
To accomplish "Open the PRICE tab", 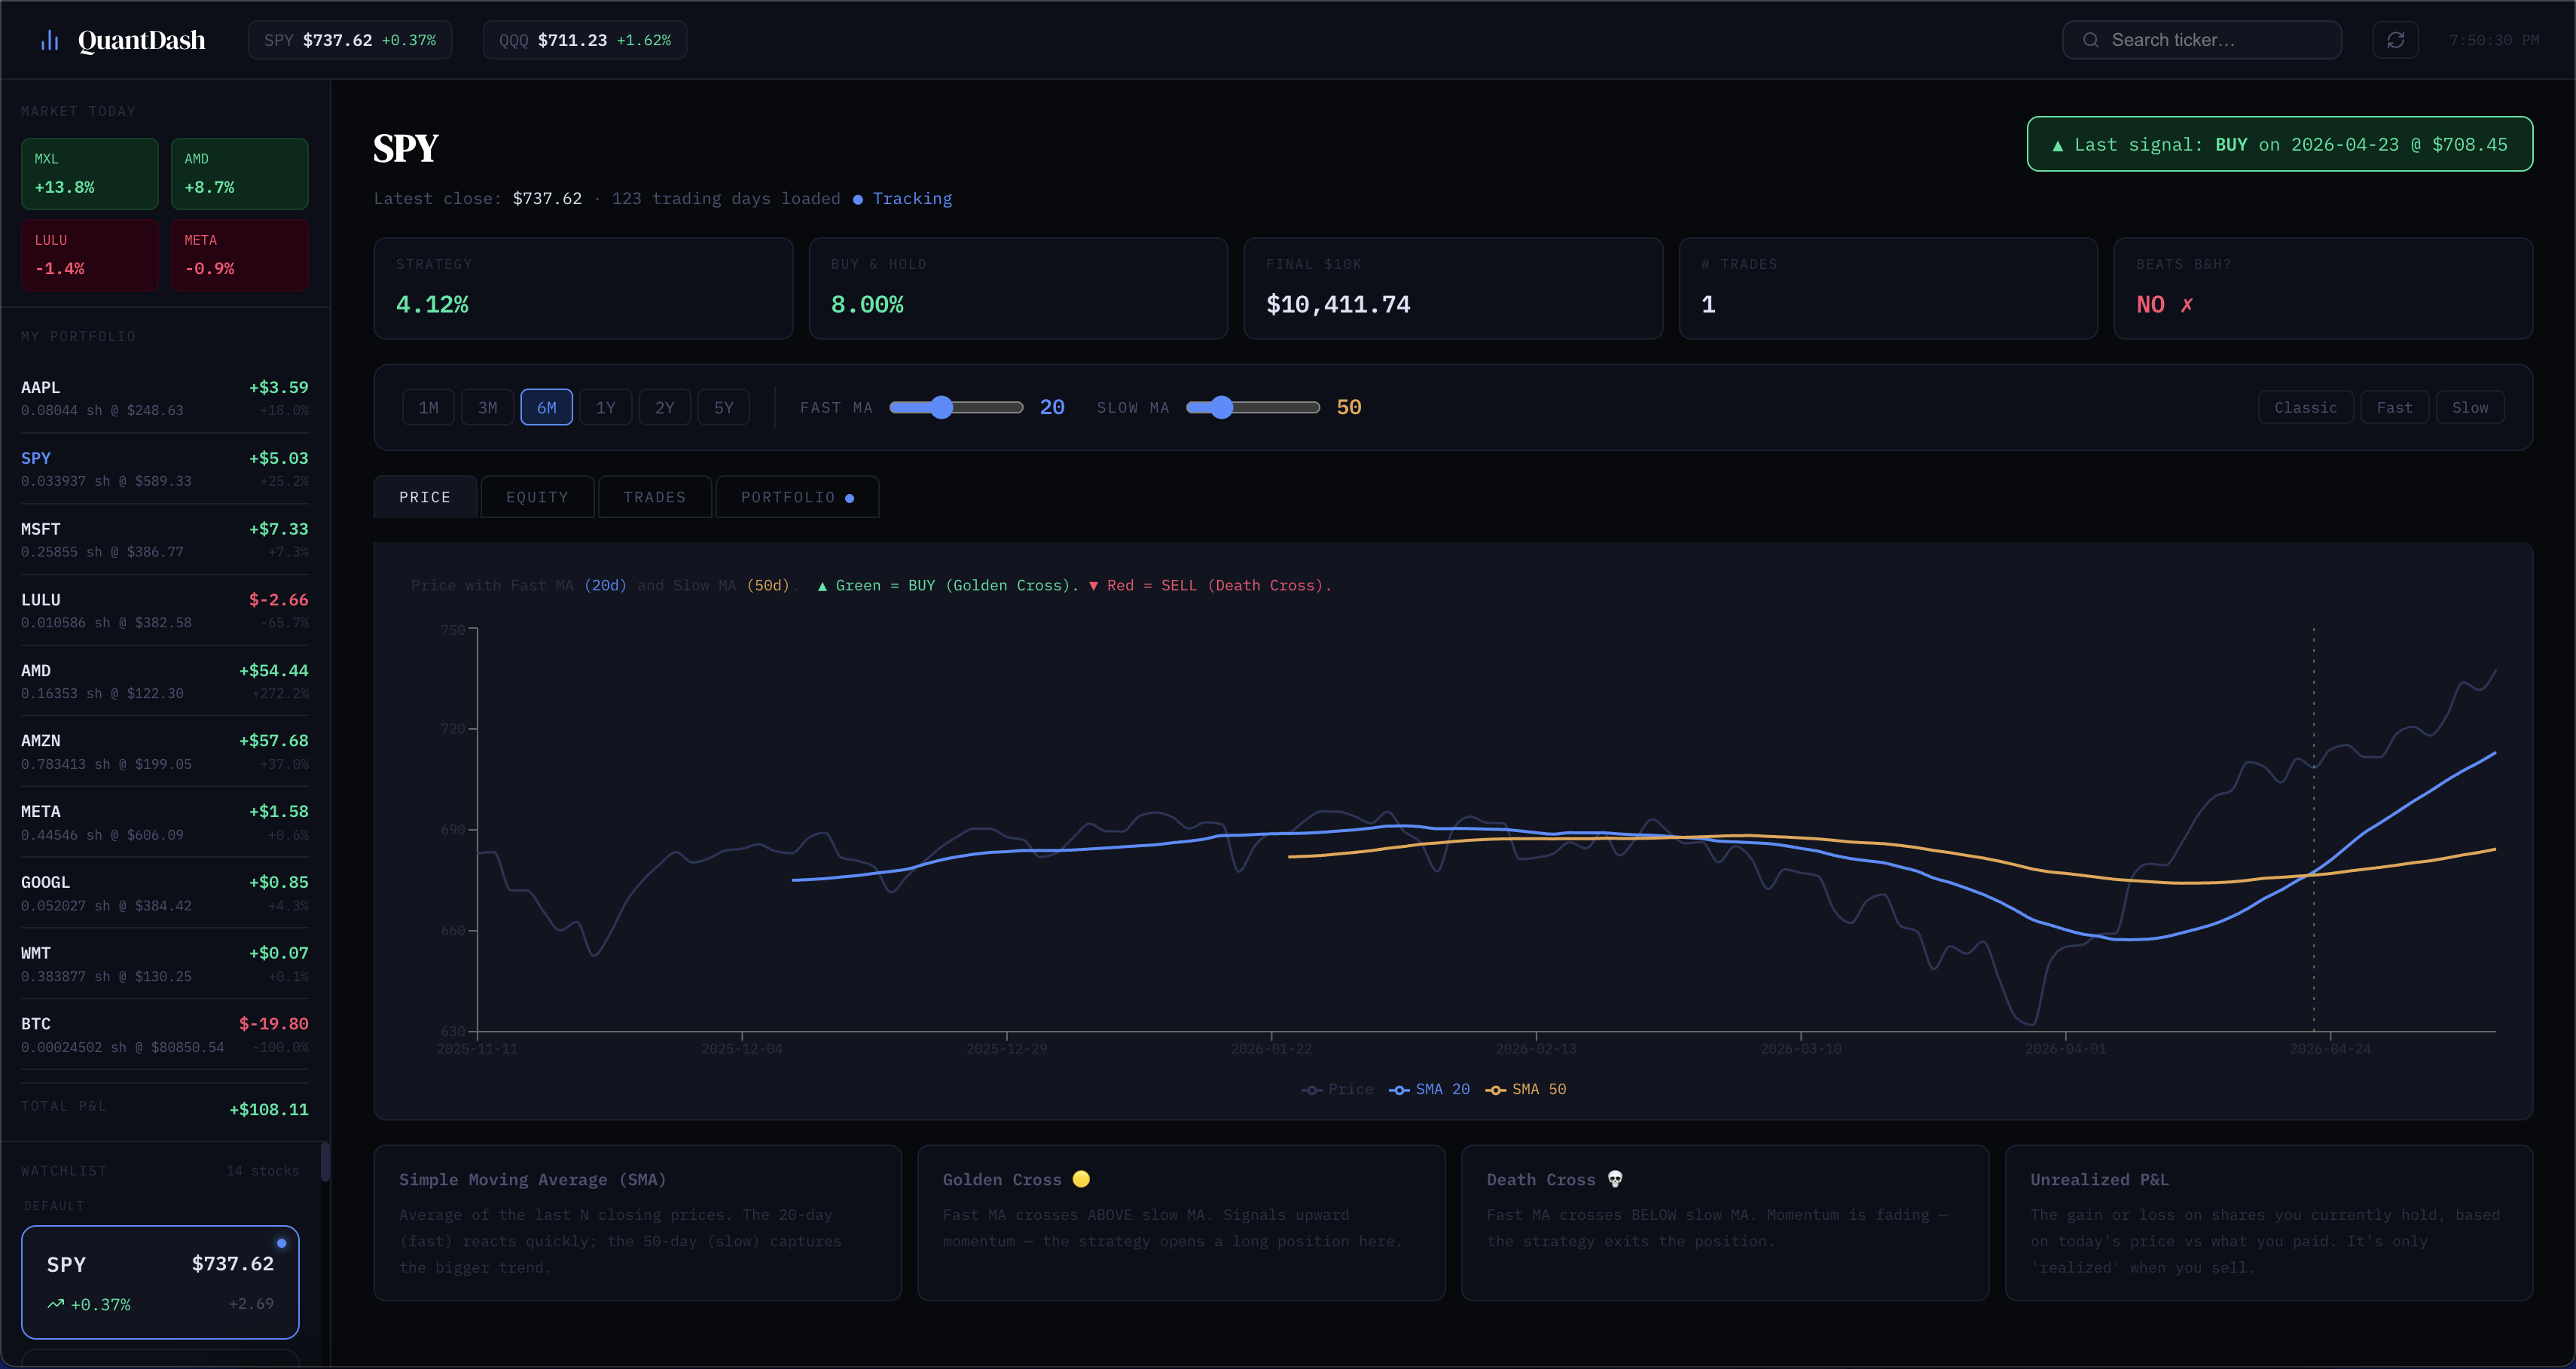I will (425, 497).
